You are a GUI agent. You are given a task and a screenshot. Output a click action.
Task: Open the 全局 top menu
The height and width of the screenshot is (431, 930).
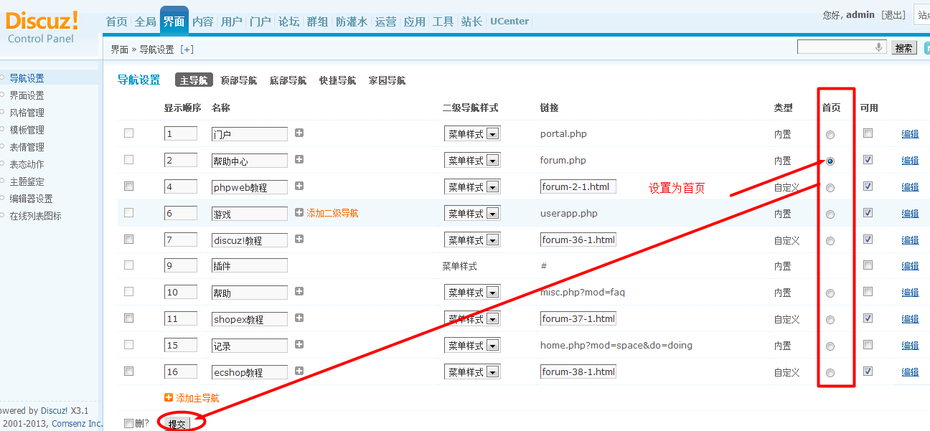(x=145, y=21)
